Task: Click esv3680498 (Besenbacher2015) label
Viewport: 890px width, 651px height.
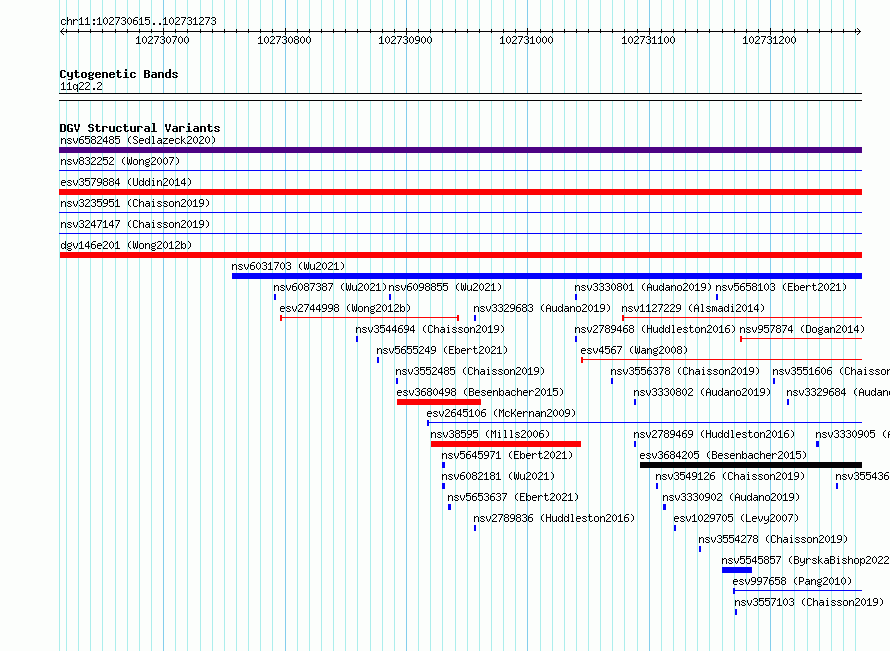Action: 480,392
